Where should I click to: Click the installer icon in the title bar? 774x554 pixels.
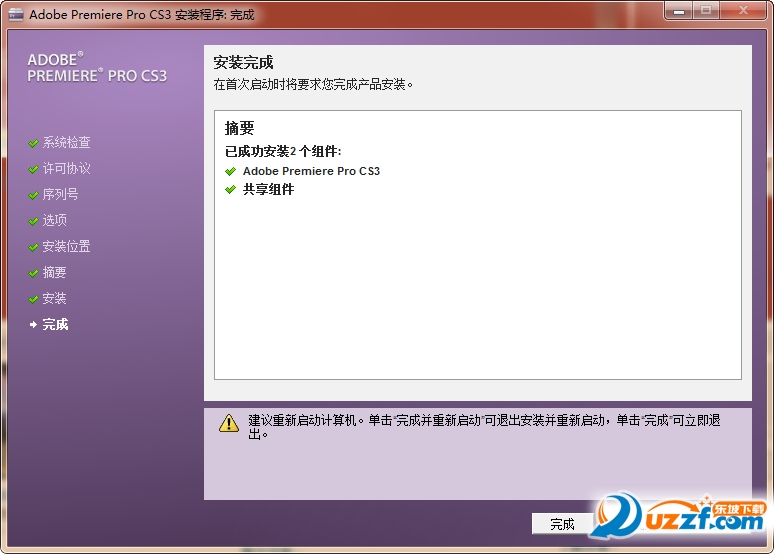point(16,14)
